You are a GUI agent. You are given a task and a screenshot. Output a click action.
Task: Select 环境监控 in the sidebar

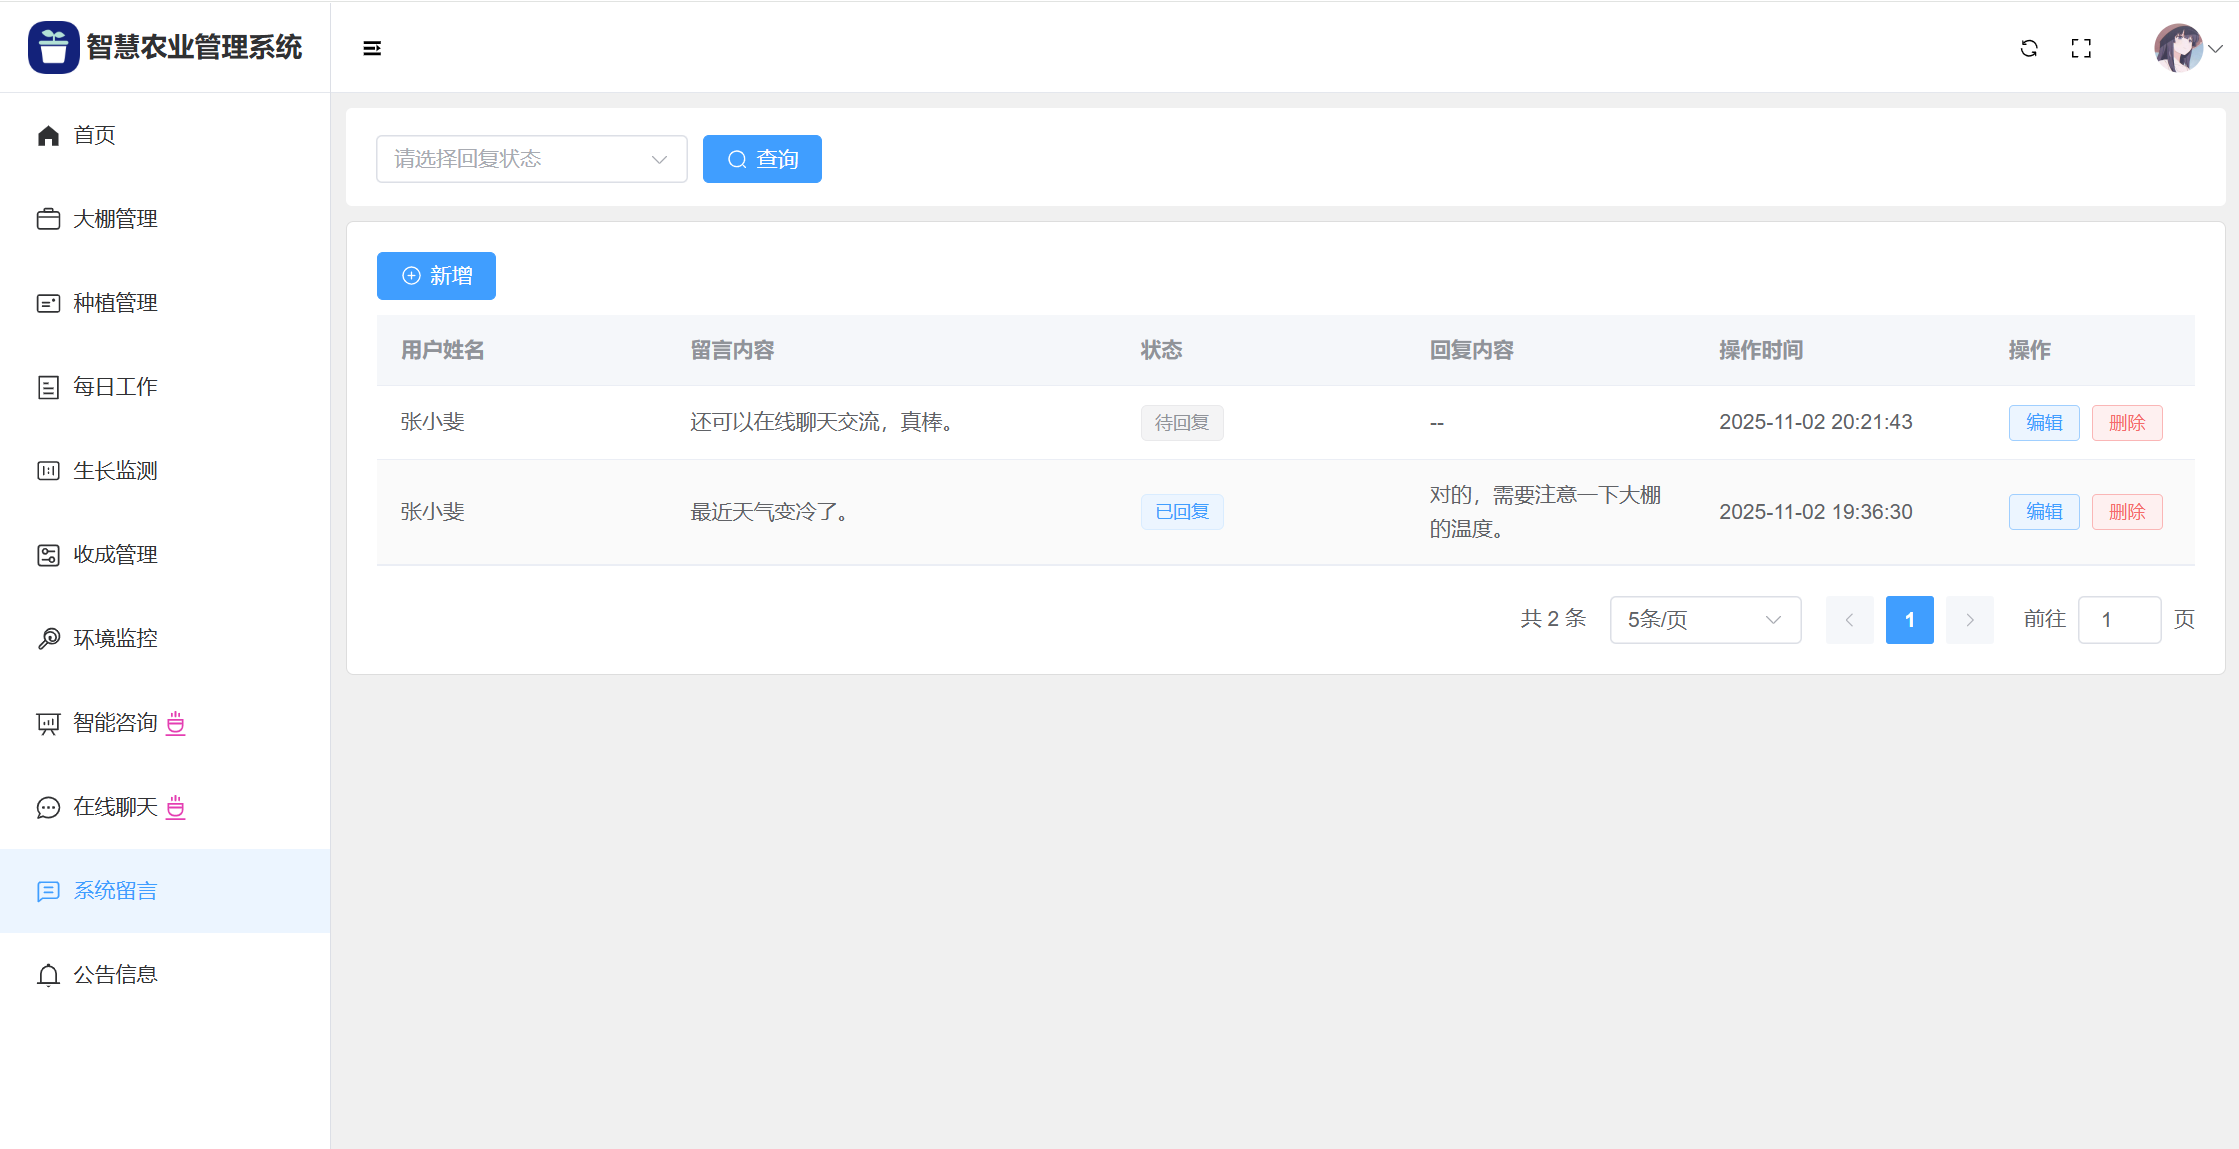(x=115, y=639)
